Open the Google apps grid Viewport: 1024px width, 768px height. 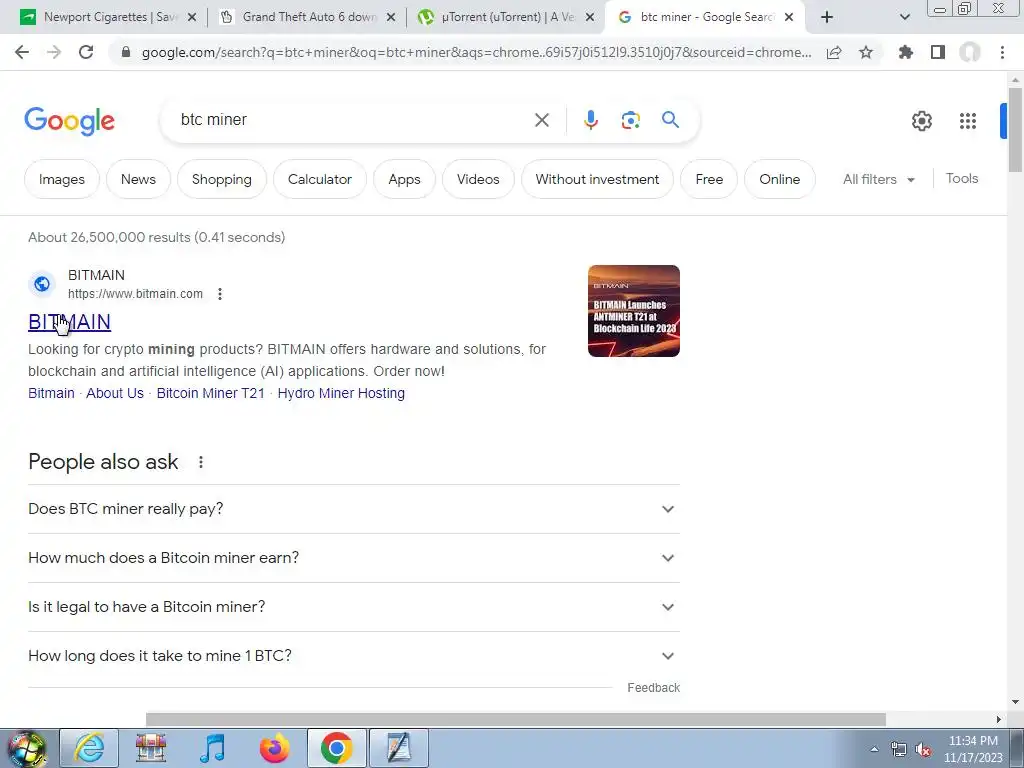coord(967,121)
